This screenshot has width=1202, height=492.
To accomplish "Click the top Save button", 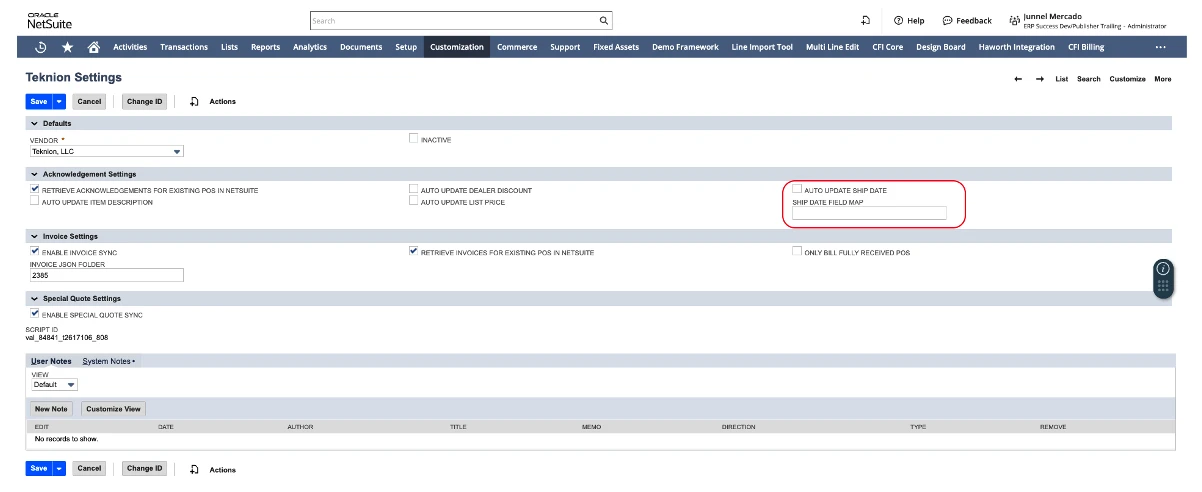I will click(39, 101).
